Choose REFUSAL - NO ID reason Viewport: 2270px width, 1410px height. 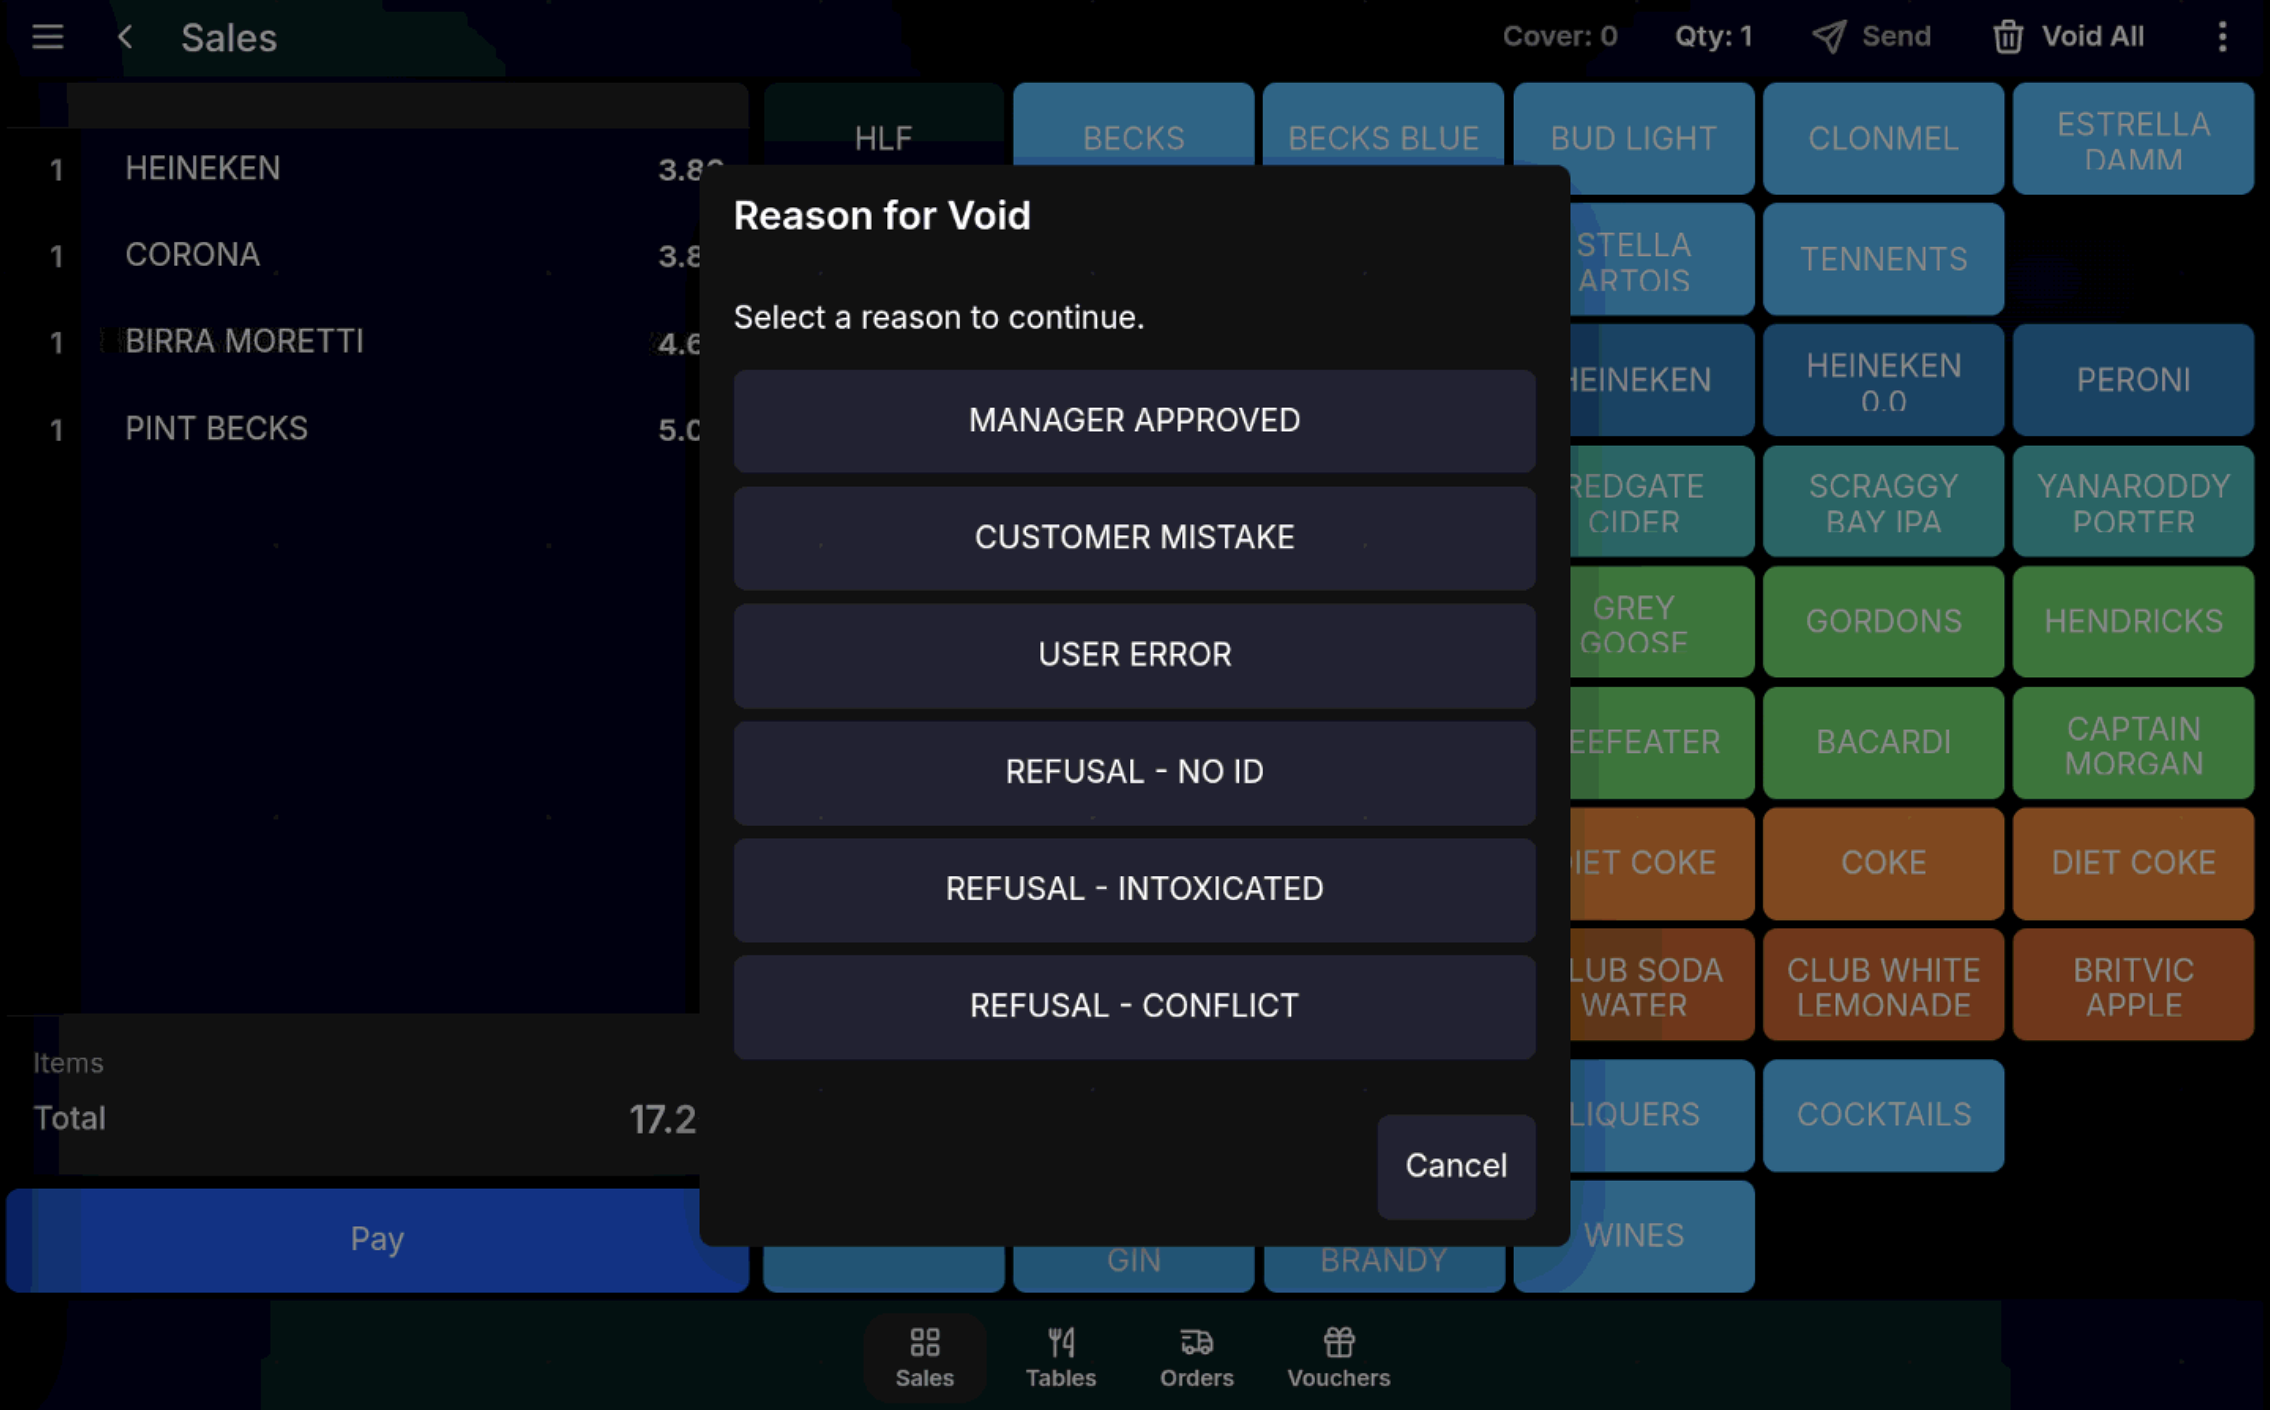click(x=1134, y=771)
